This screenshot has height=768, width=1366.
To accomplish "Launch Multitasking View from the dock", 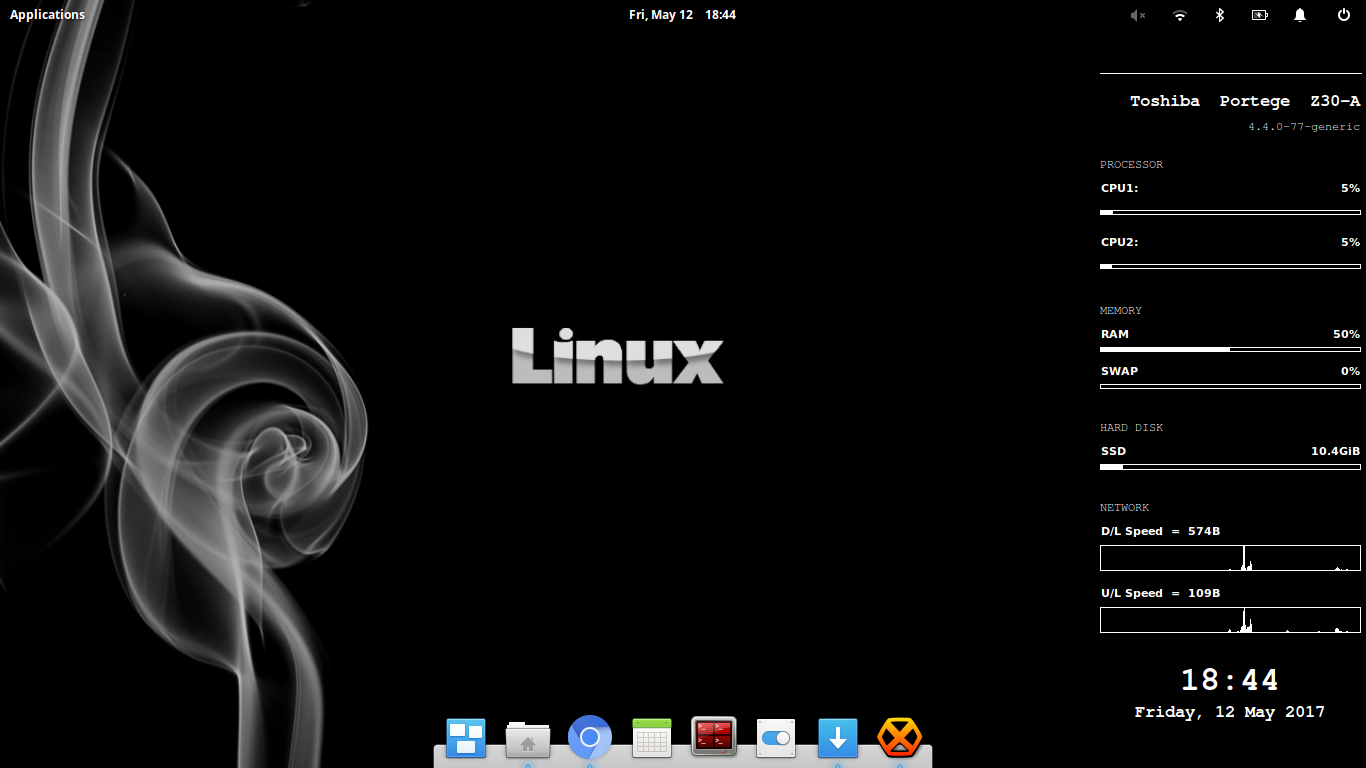I will coord(466,738).
